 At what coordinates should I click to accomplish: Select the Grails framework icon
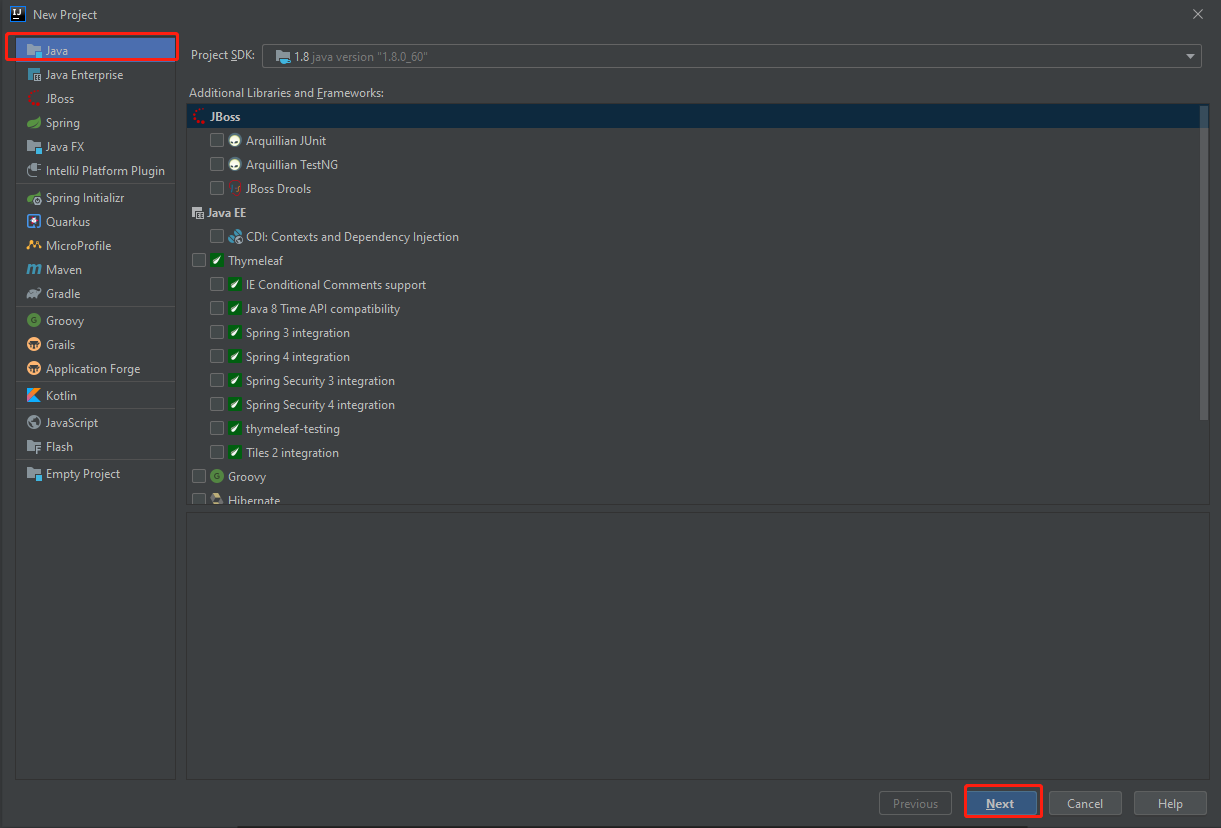point(33,344)
